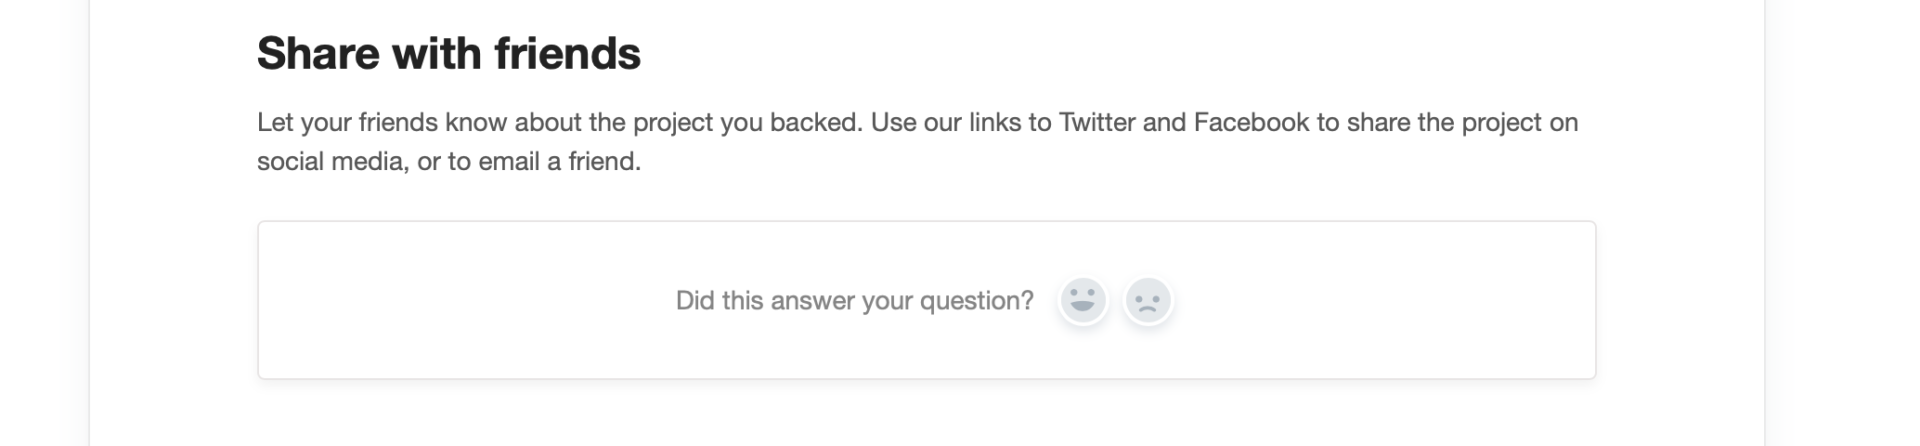Click the gray page margin on right
Viewport: 1920px width, 446px height.
(x=1842, y=220)
